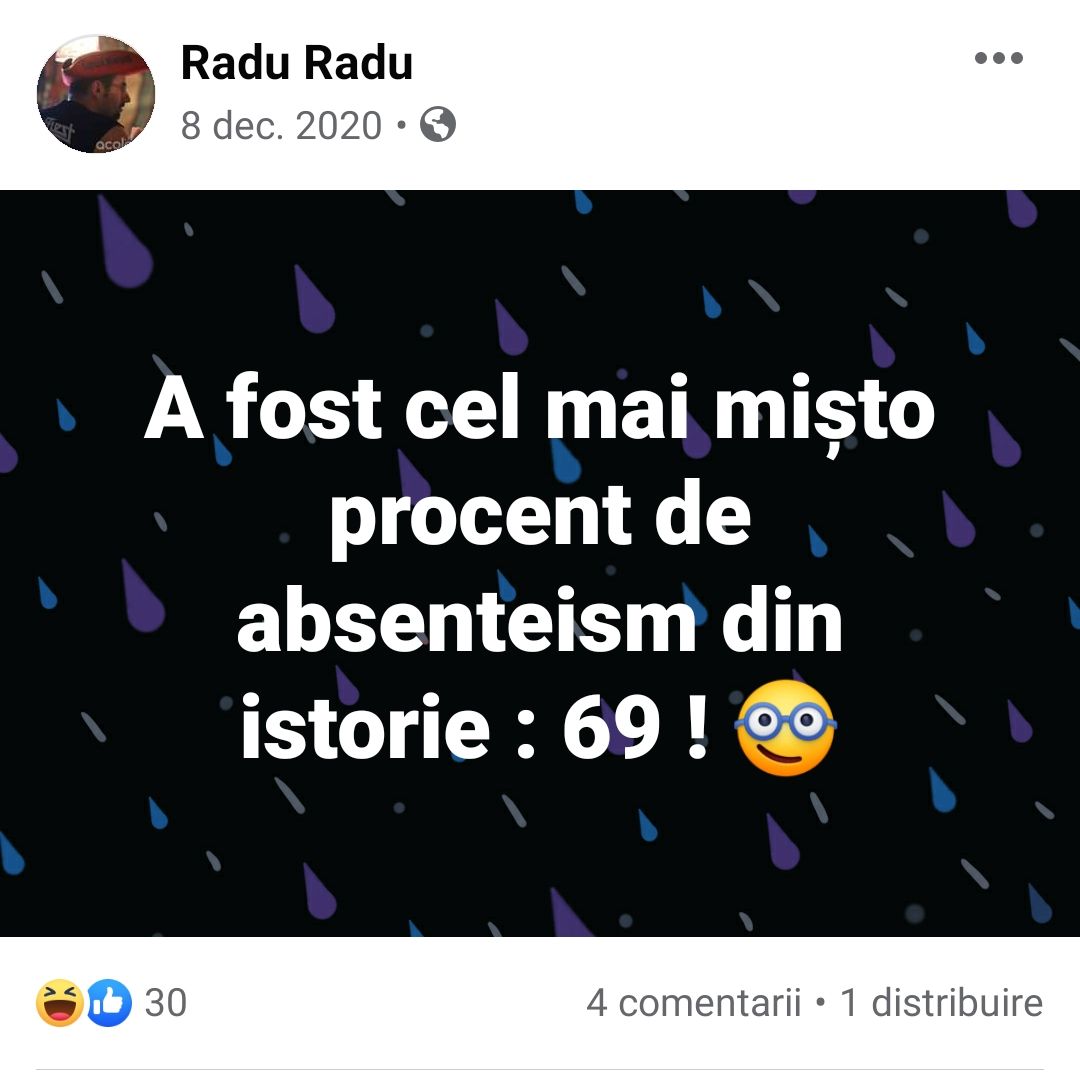Open the 1 distribuire shares link
The height and width of the screenshot is (1088, 1080).
tap(941, 1003)
